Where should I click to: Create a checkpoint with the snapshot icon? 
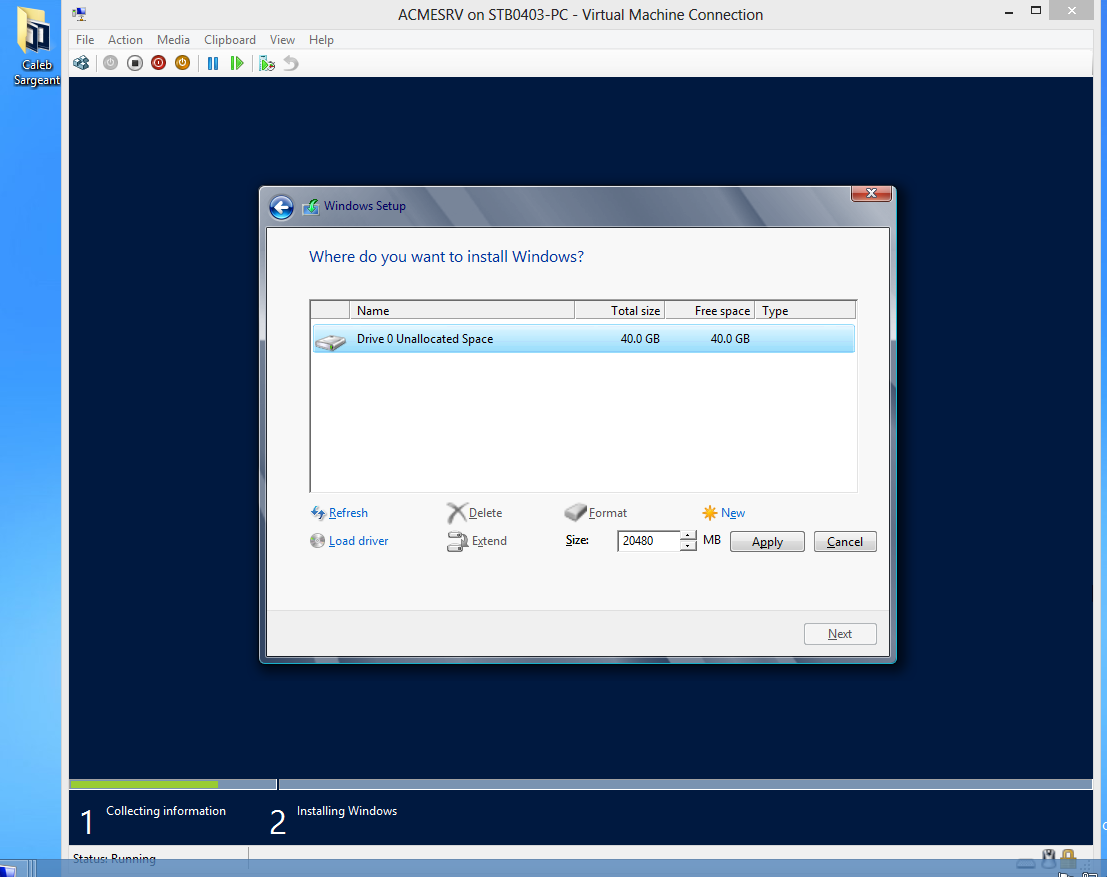tap(267, 63)
